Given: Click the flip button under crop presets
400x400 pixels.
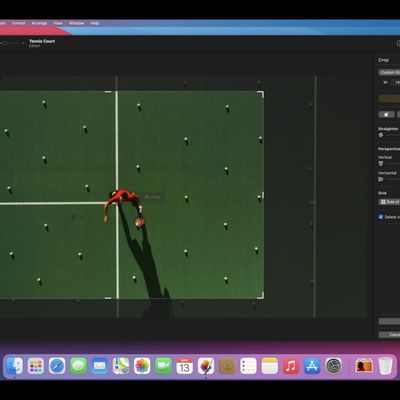Looking at the screenshot, I should [x=386, y=114].
